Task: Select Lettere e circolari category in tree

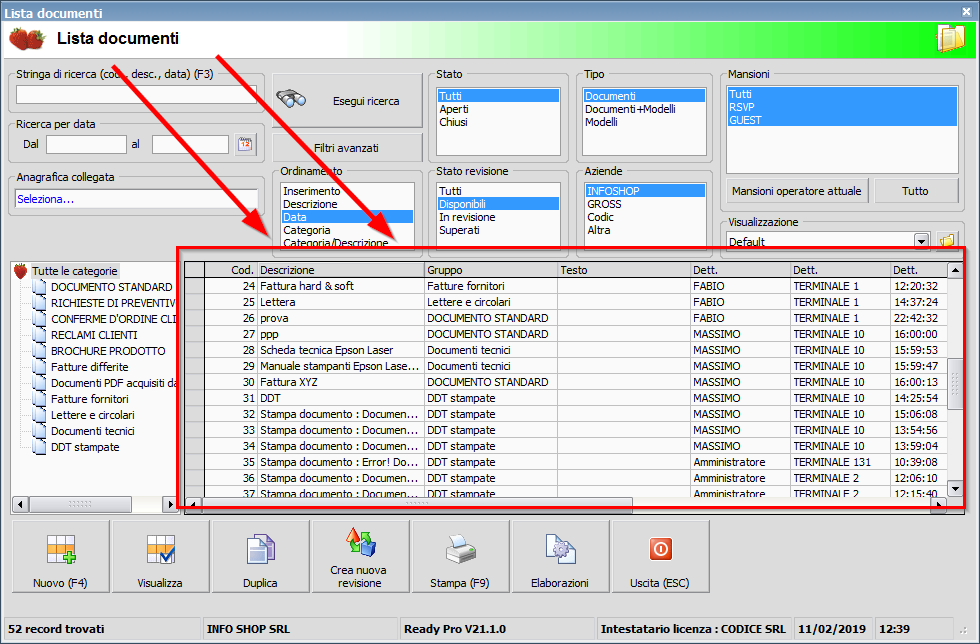Action: pos(92,415)
